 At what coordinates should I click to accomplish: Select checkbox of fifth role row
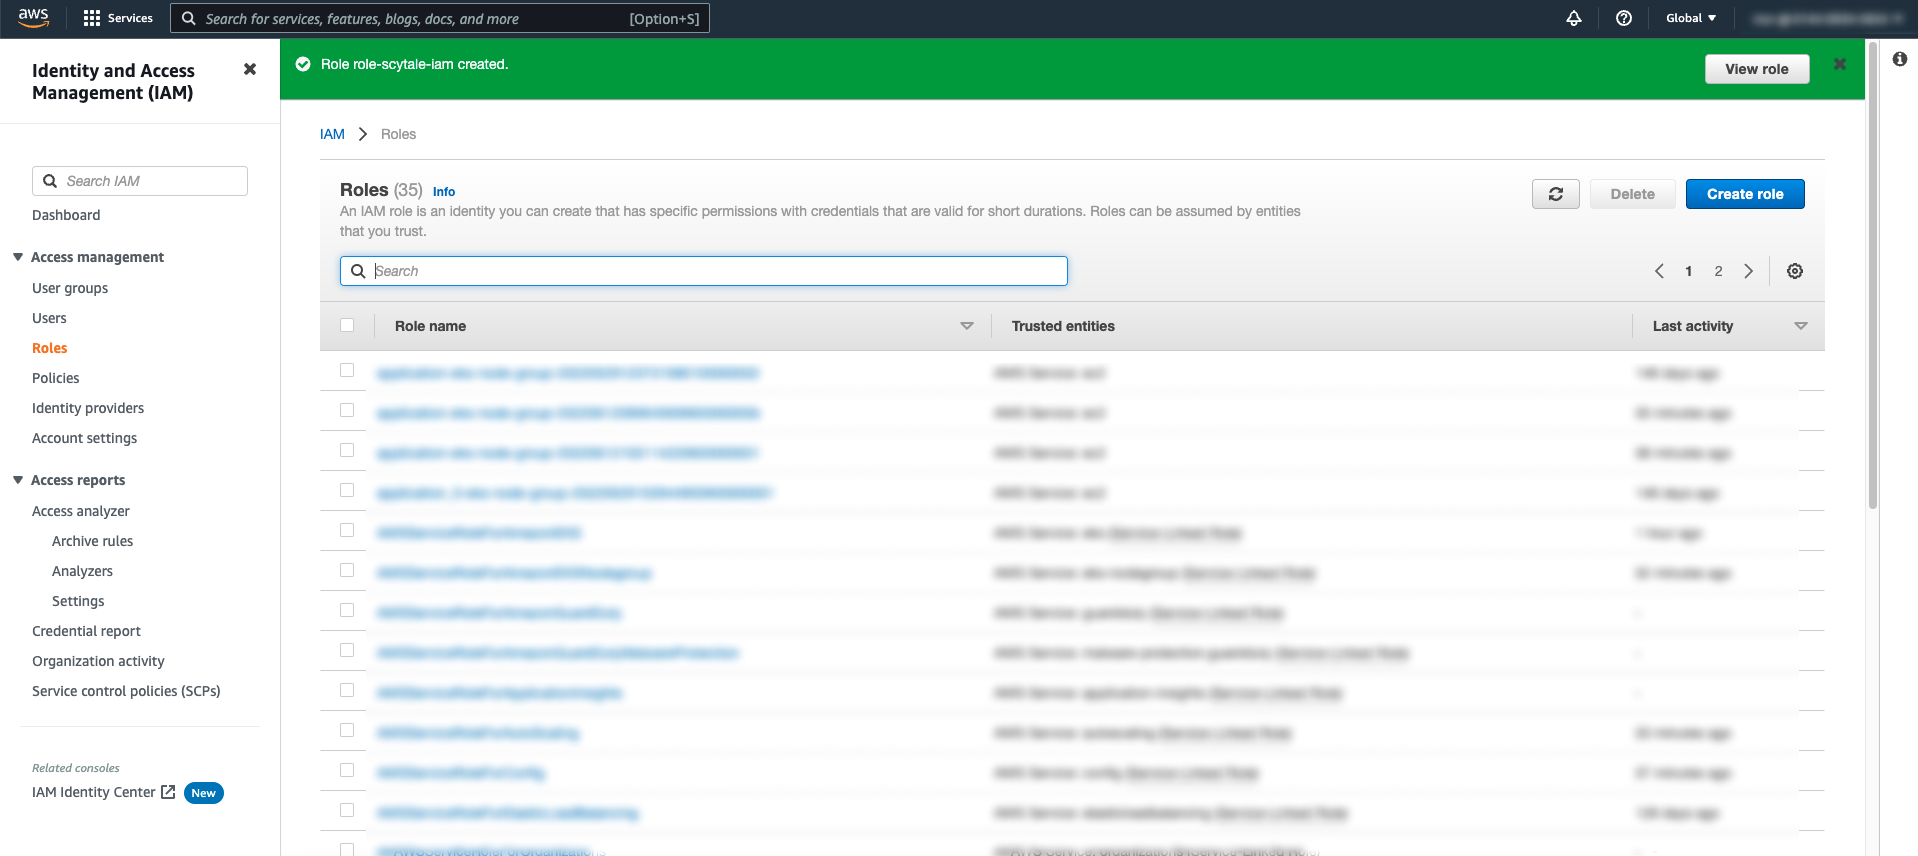pos(347,530)
